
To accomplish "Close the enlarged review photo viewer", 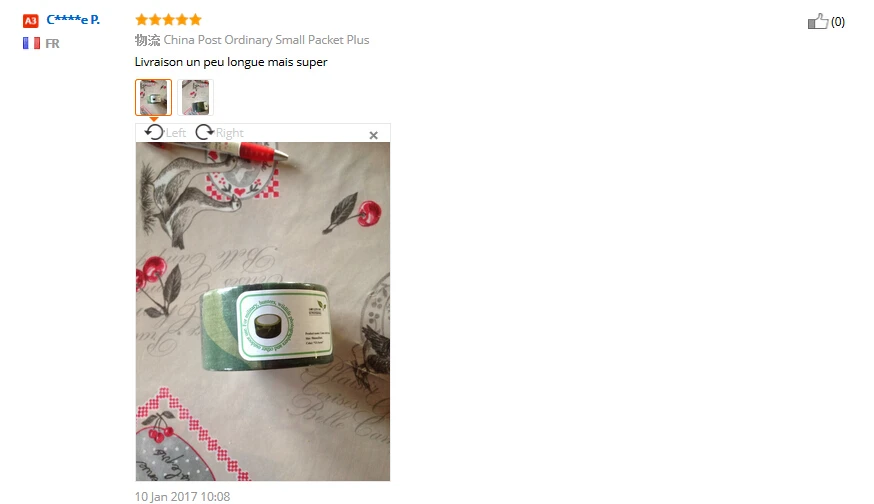I will (x=373, y=135).
